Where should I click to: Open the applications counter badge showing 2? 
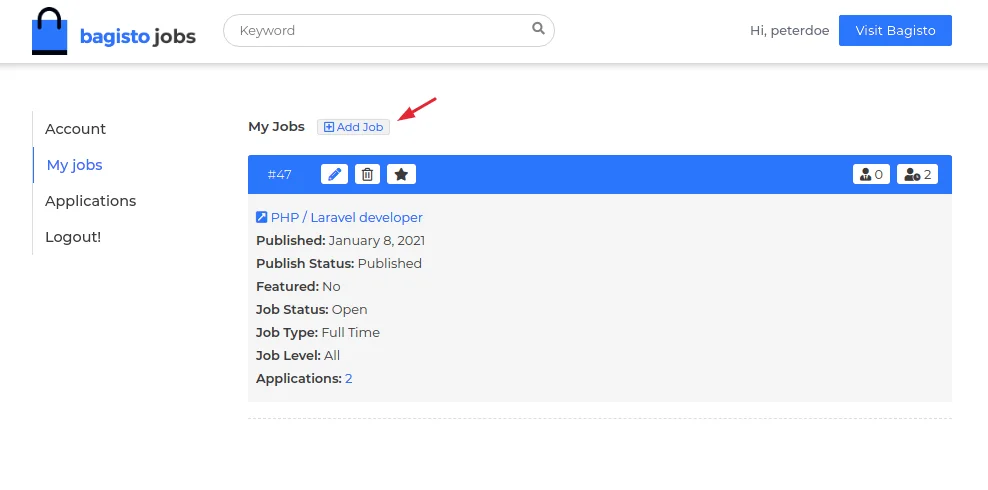pos(917,174)
